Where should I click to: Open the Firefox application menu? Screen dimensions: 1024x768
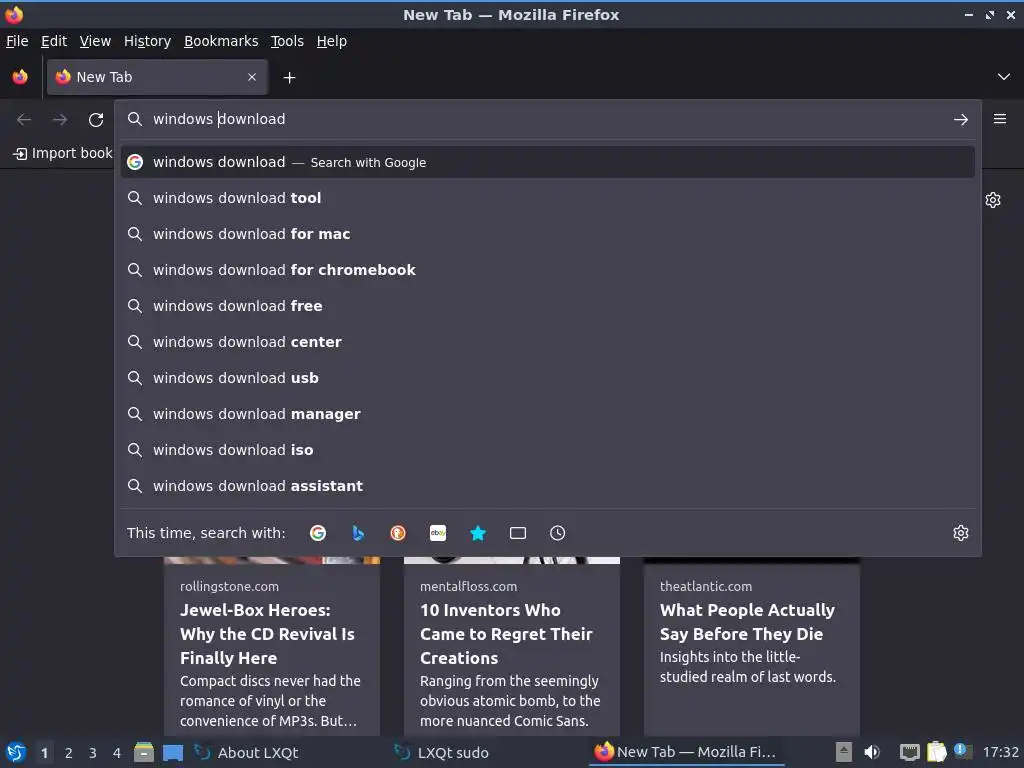(1000, 119)
